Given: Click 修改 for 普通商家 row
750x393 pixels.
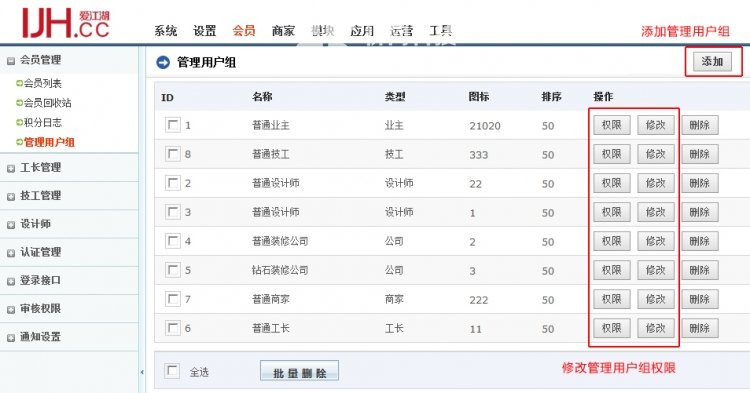Looking at the screenshot, I should 656,299.
